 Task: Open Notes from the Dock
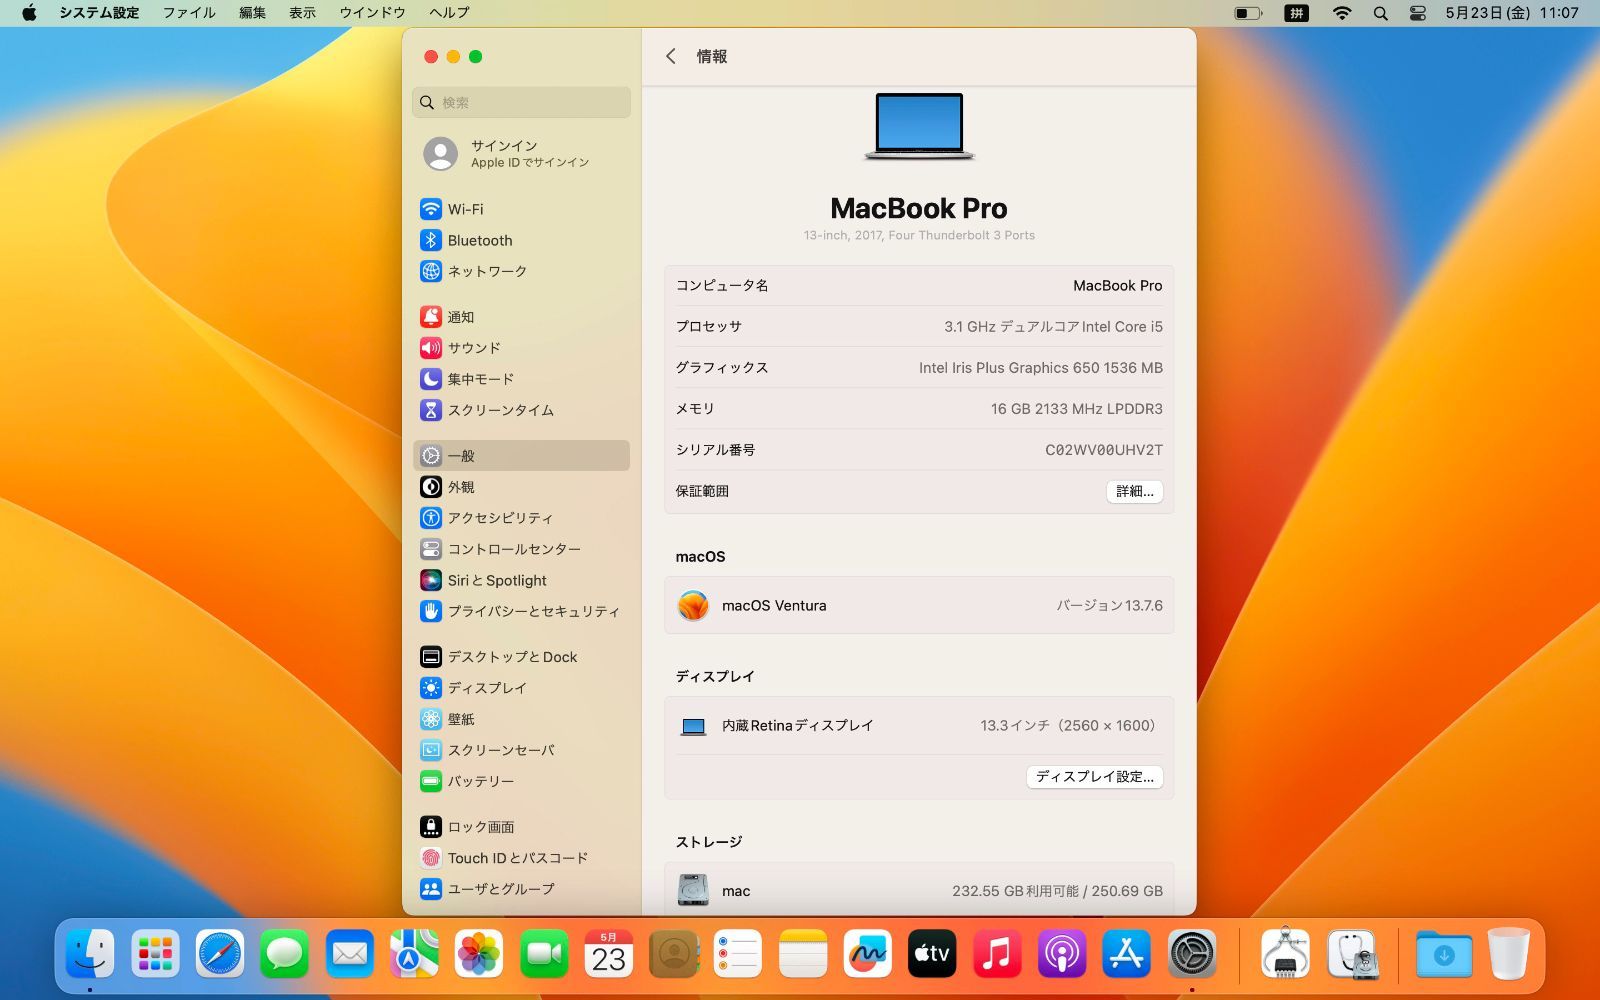tap(803, 954)
